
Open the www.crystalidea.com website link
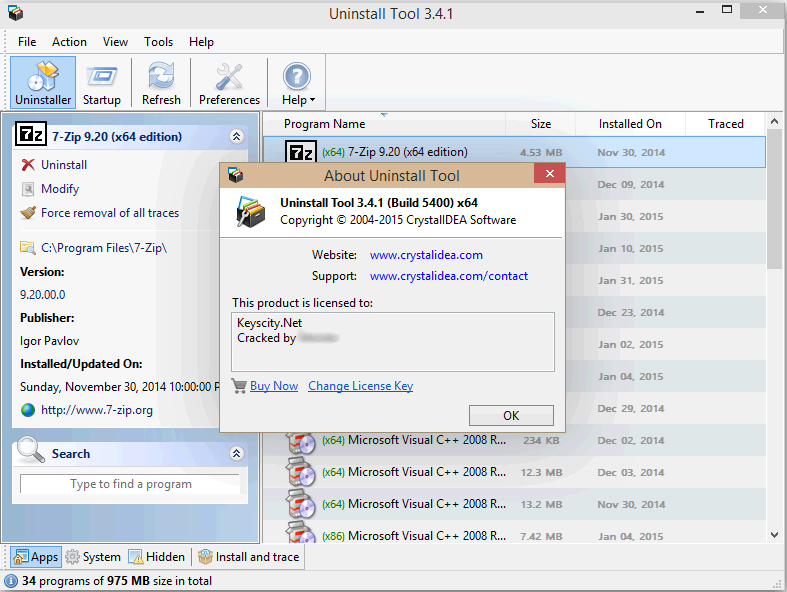click(x=426, y=255)
